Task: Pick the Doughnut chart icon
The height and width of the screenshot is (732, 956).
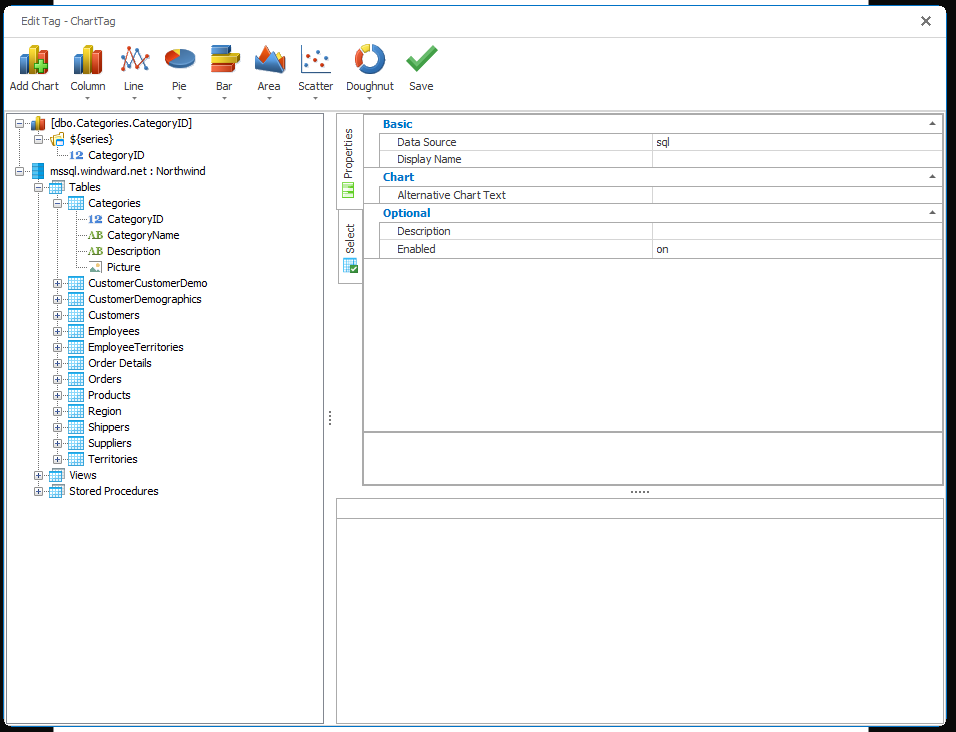Action: coord(369,60)
